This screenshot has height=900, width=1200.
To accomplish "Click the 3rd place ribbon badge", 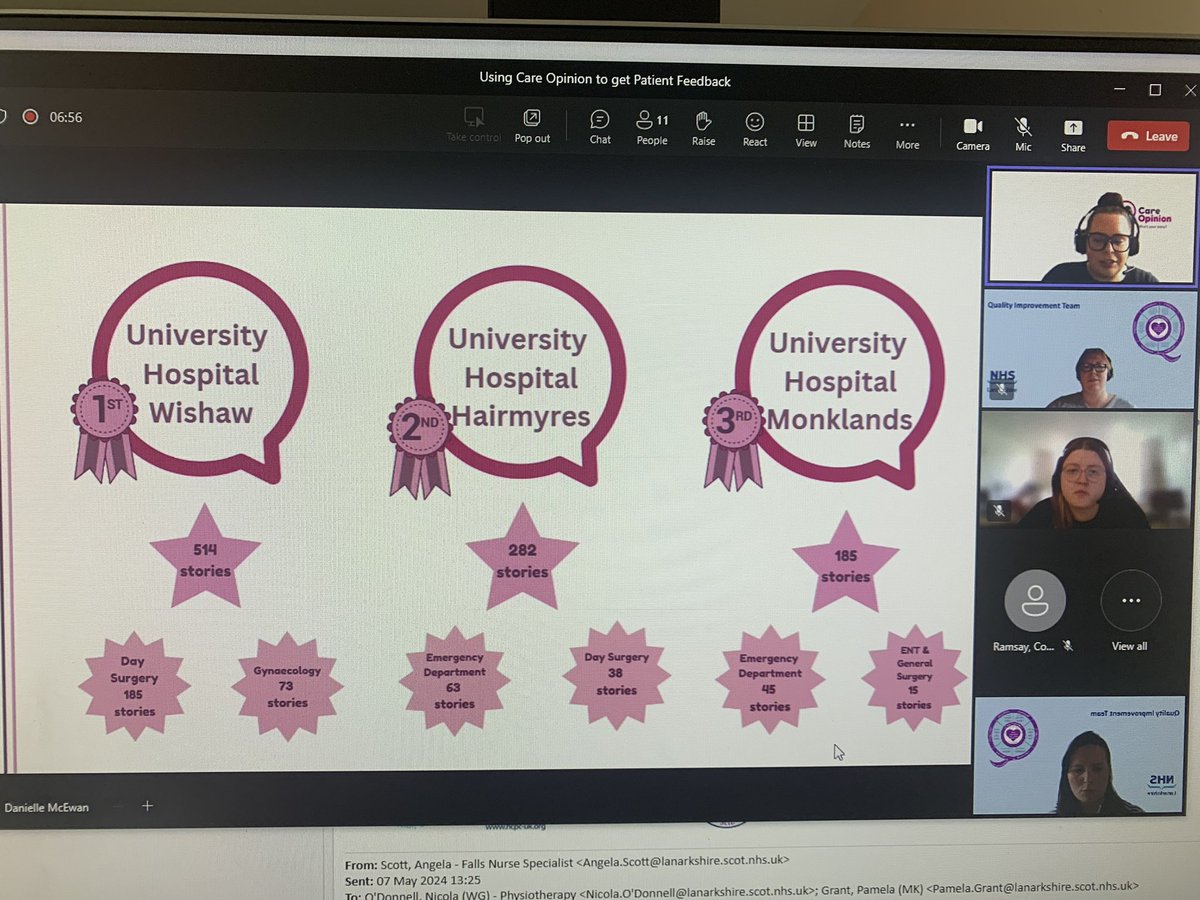I will (x=734, y=438).
